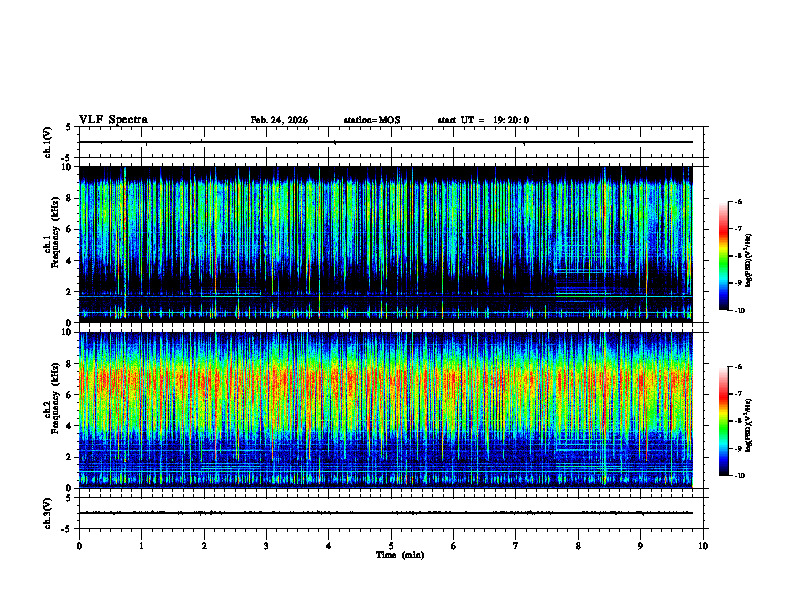This screenshot has height=612, width=792.
Task: Click inside the ch.1 spectrogram panel
Action: [x=385, y=244]
